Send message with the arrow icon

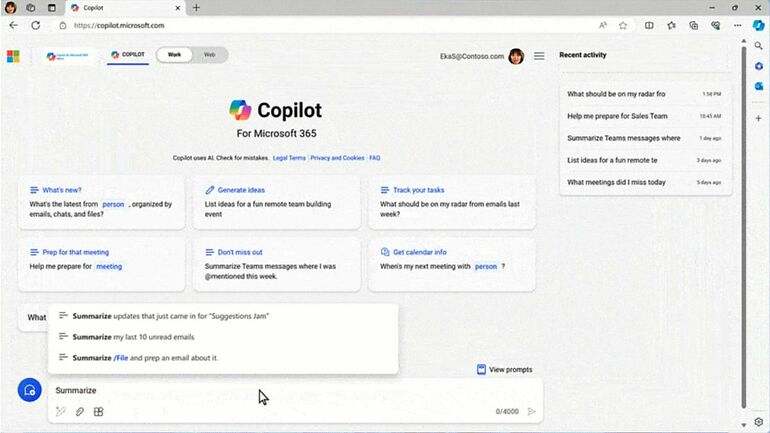[531, 411]
